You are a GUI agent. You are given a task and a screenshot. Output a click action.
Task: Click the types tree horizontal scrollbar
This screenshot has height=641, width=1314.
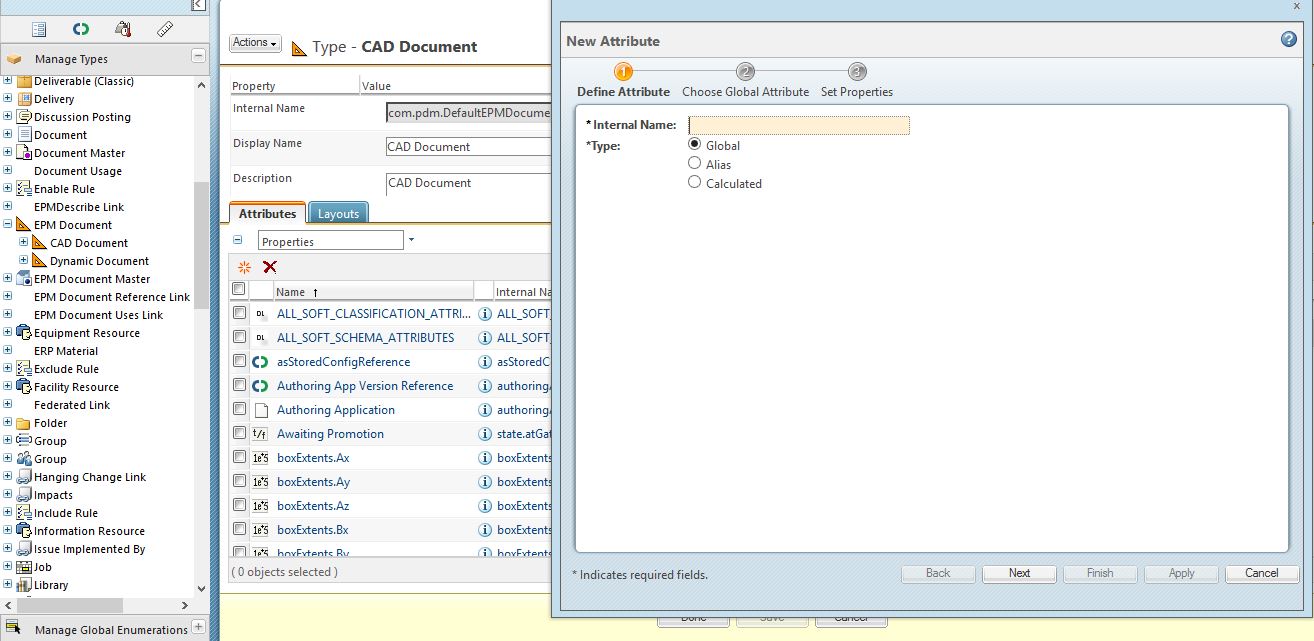click(68, 605)
